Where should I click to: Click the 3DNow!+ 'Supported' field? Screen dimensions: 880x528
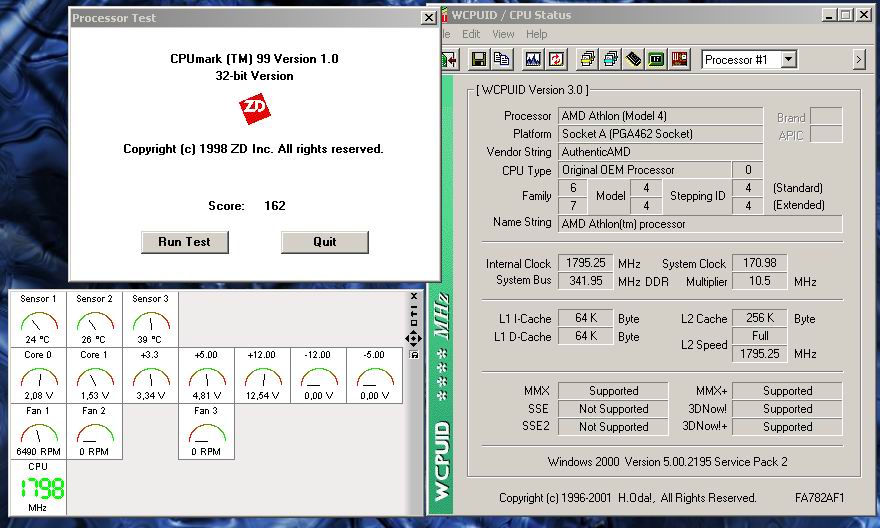(x=787, y=427)
